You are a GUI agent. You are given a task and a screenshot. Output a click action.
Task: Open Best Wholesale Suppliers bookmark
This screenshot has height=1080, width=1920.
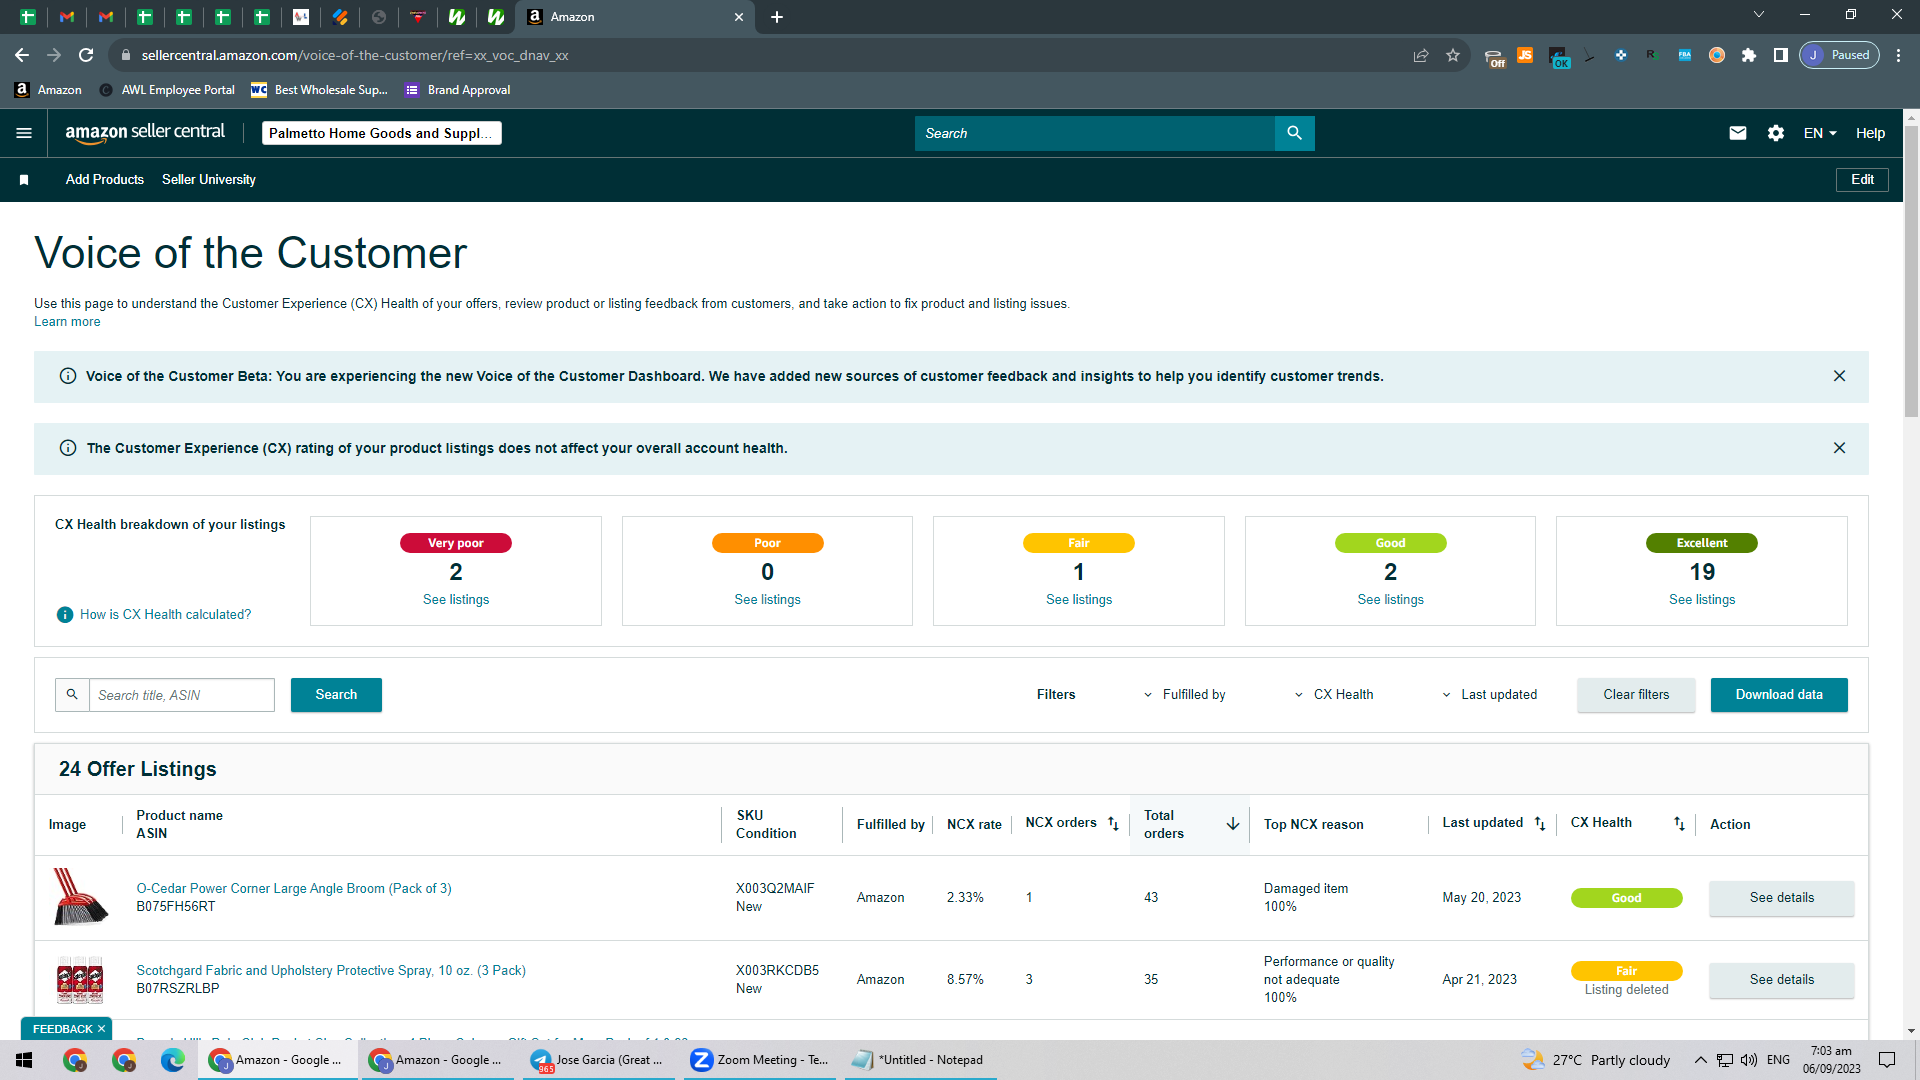click(320, 90)
